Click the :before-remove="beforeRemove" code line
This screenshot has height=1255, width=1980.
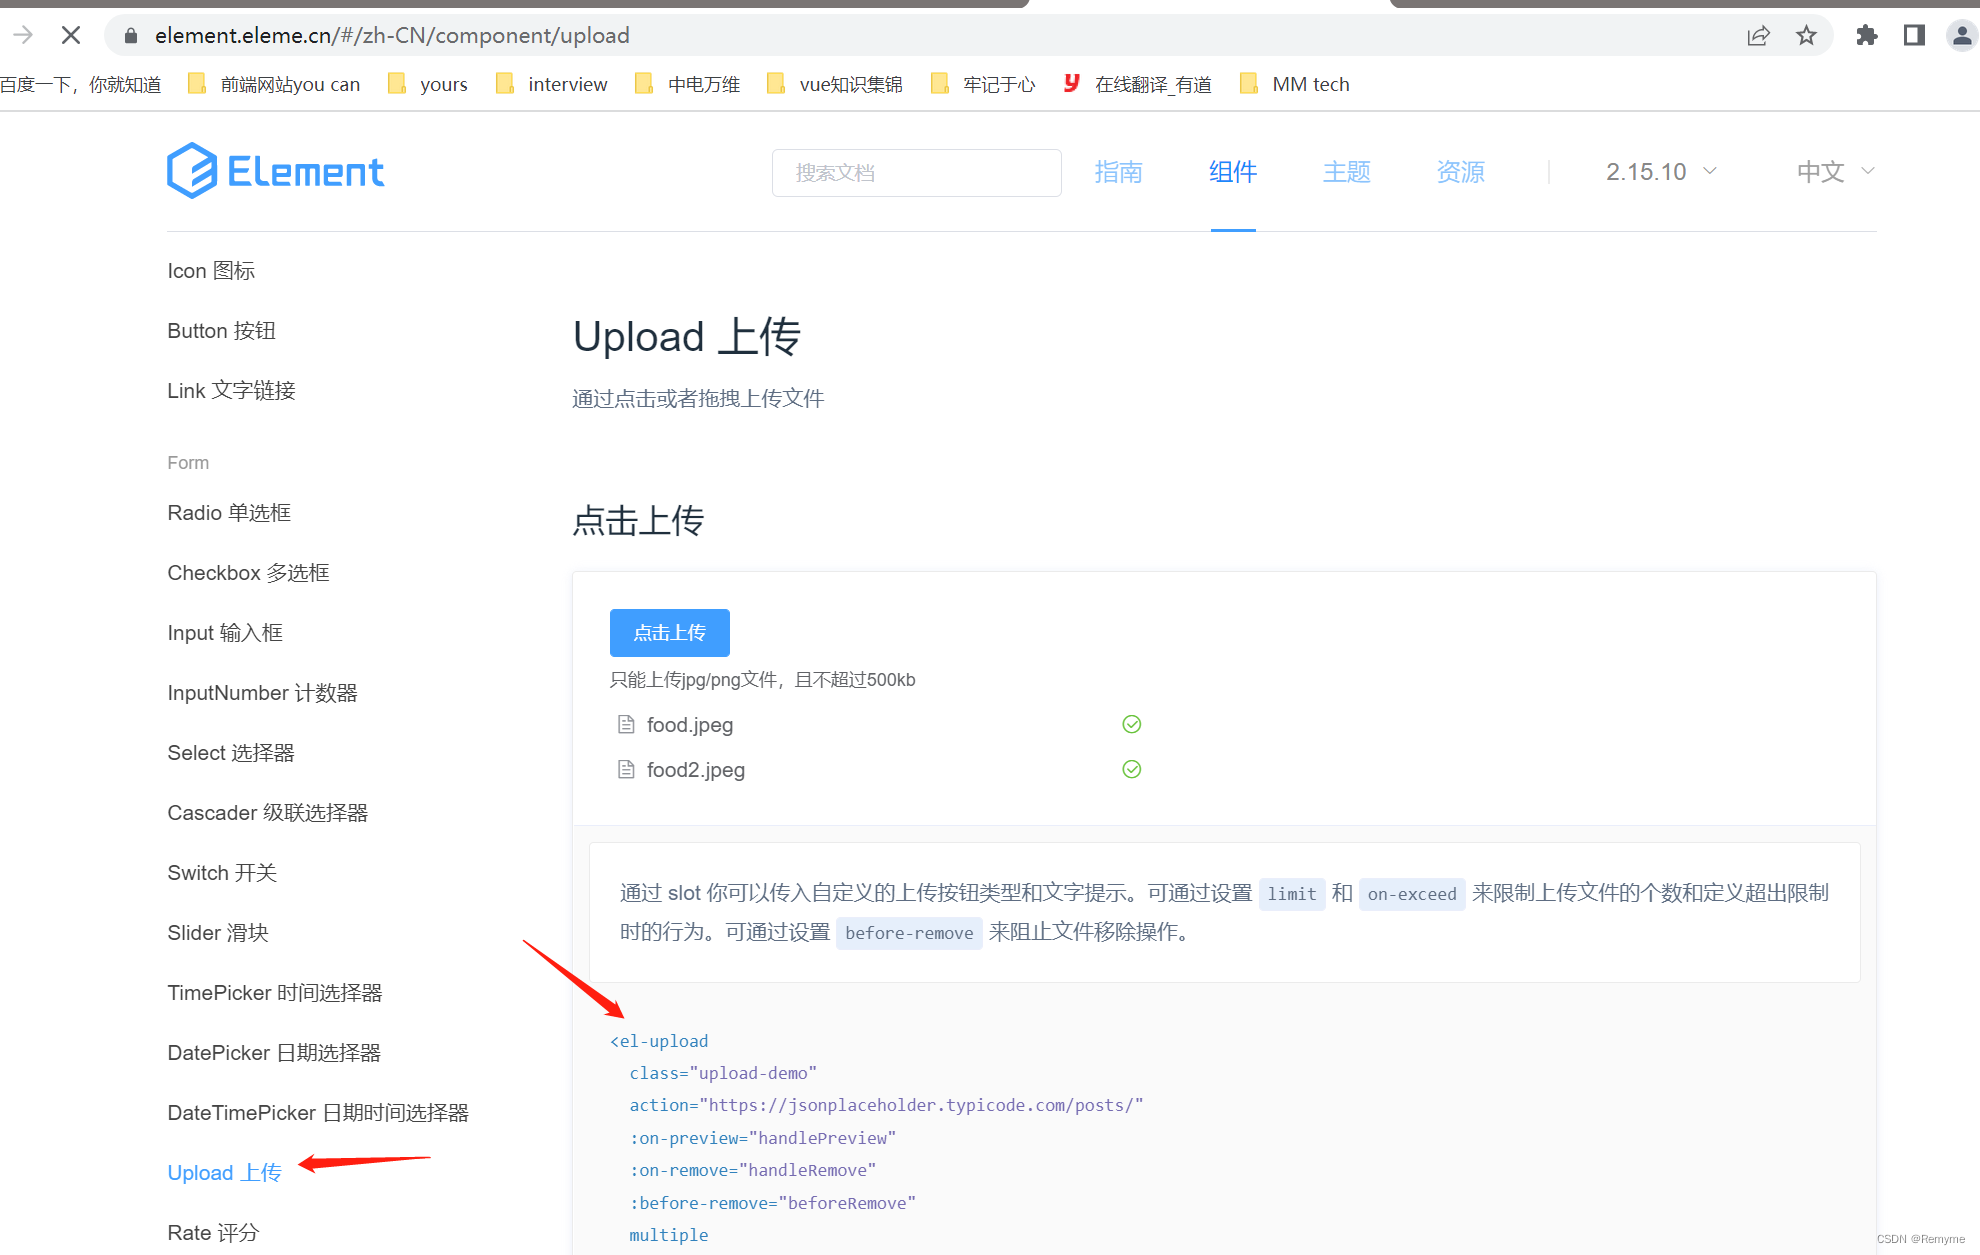point(772,1203)
